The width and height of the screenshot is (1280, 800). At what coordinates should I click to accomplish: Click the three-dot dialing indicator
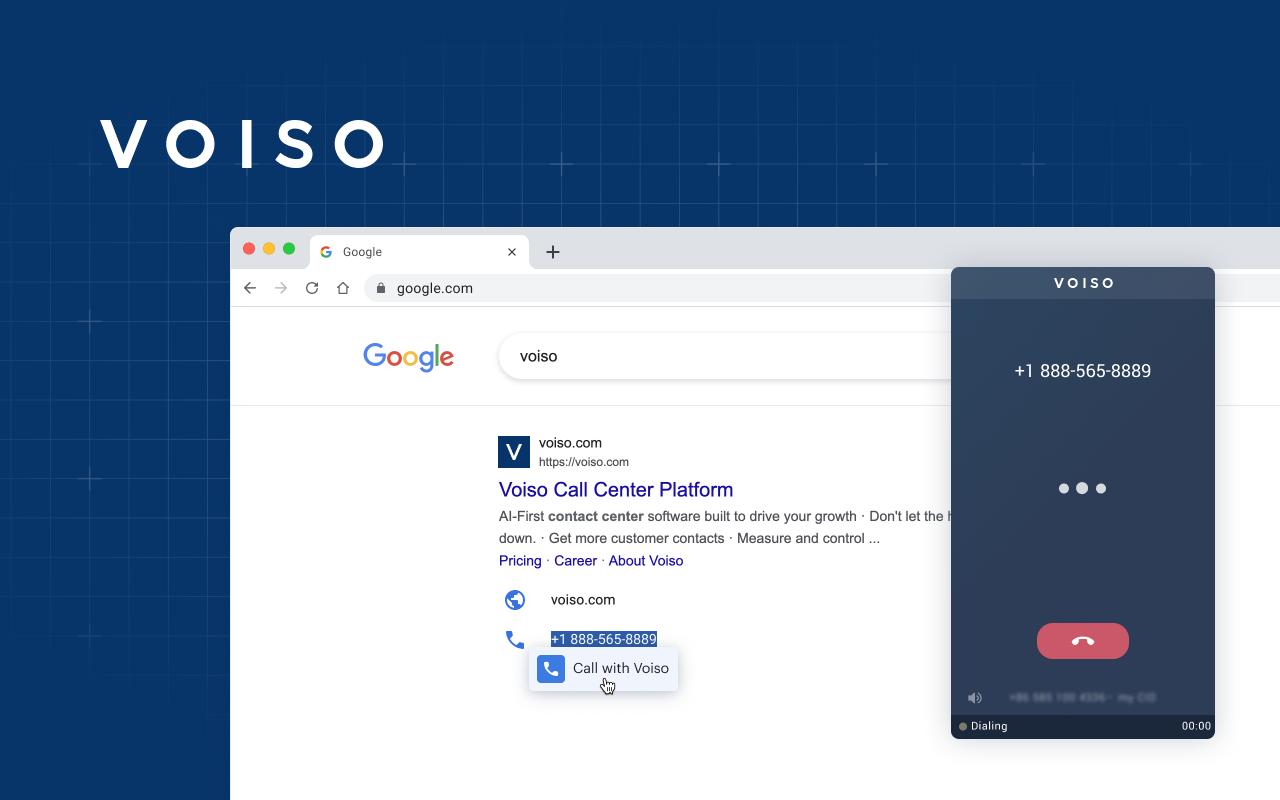1082,489
